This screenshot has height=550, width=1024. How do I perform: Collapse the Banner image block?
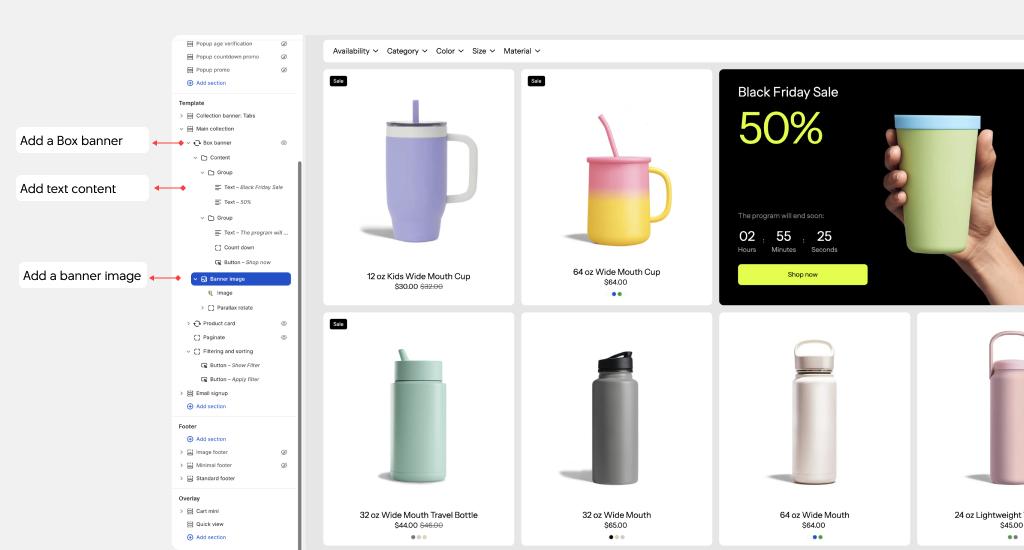(x=195, y=279)
